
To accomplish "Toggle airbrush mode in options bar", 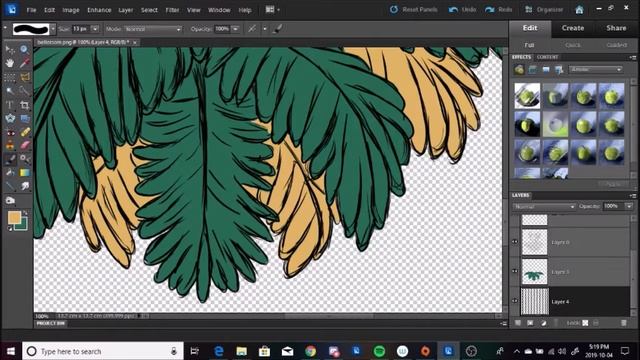I will 252,29.
